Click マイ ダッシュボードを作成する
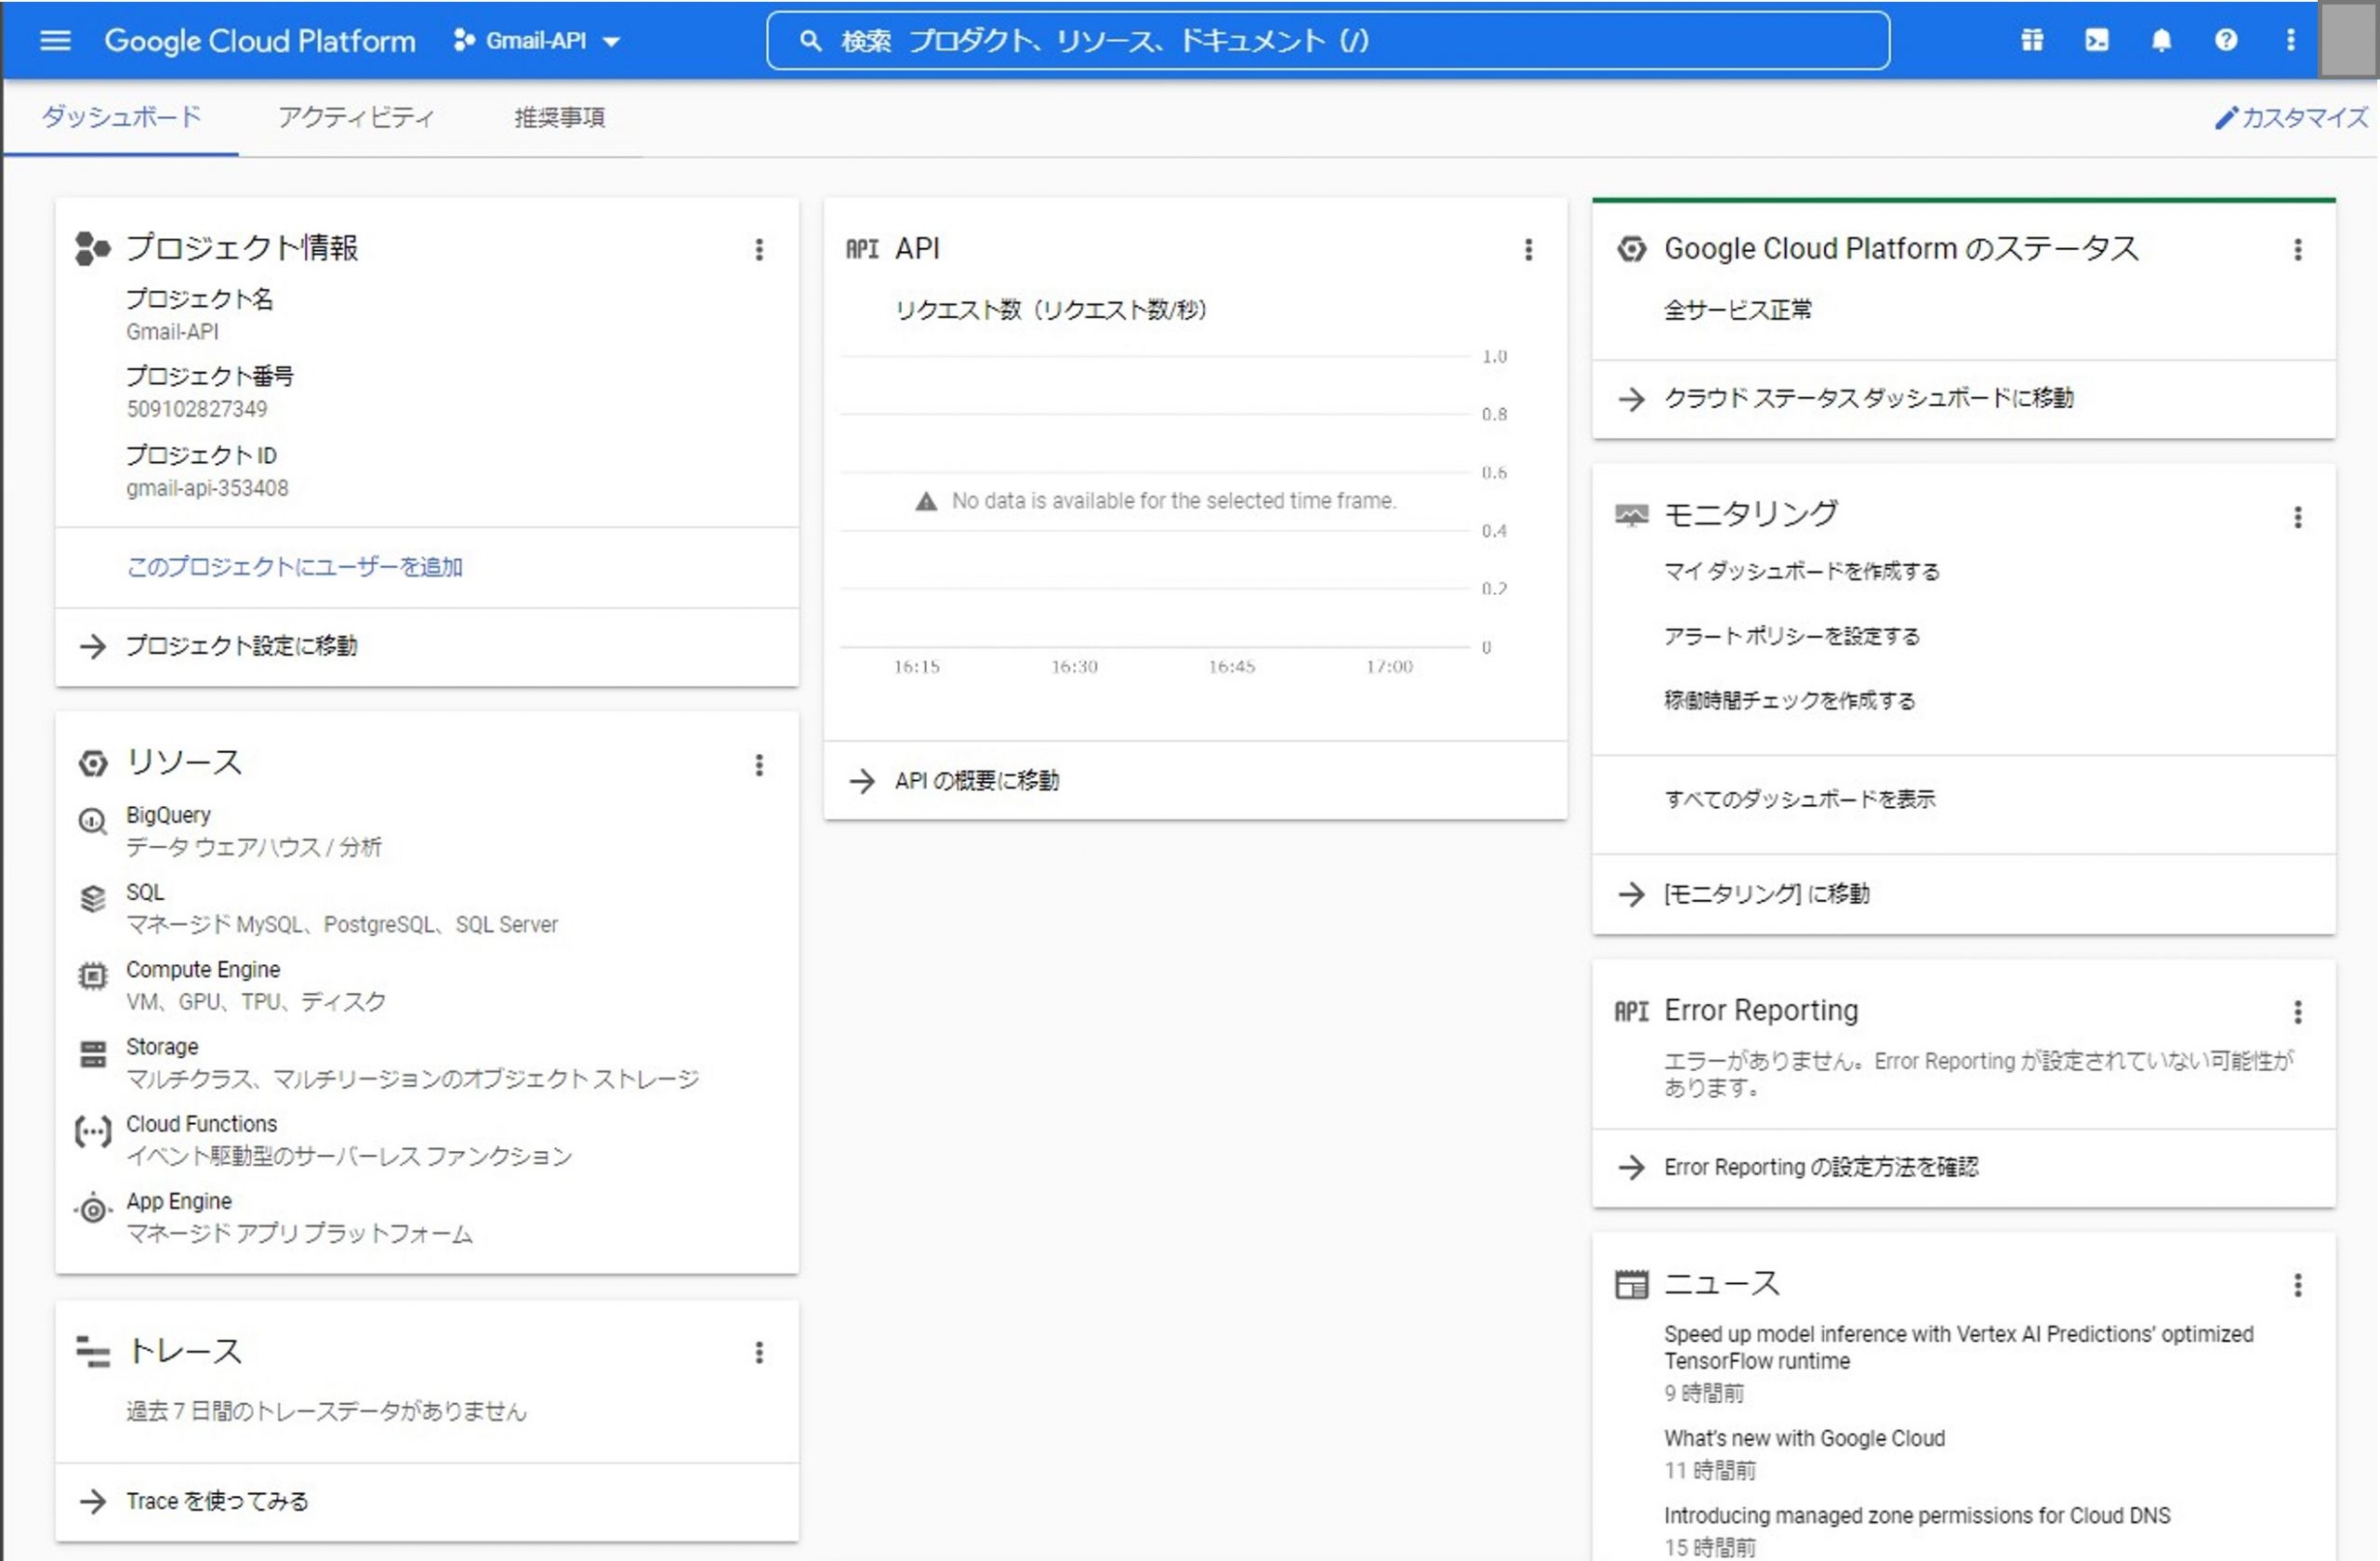Screen dimensions: 2380x1561 1801,571
